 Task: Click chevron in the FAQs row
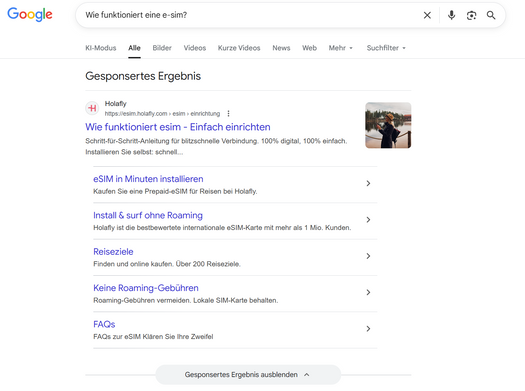pos(368,329)
